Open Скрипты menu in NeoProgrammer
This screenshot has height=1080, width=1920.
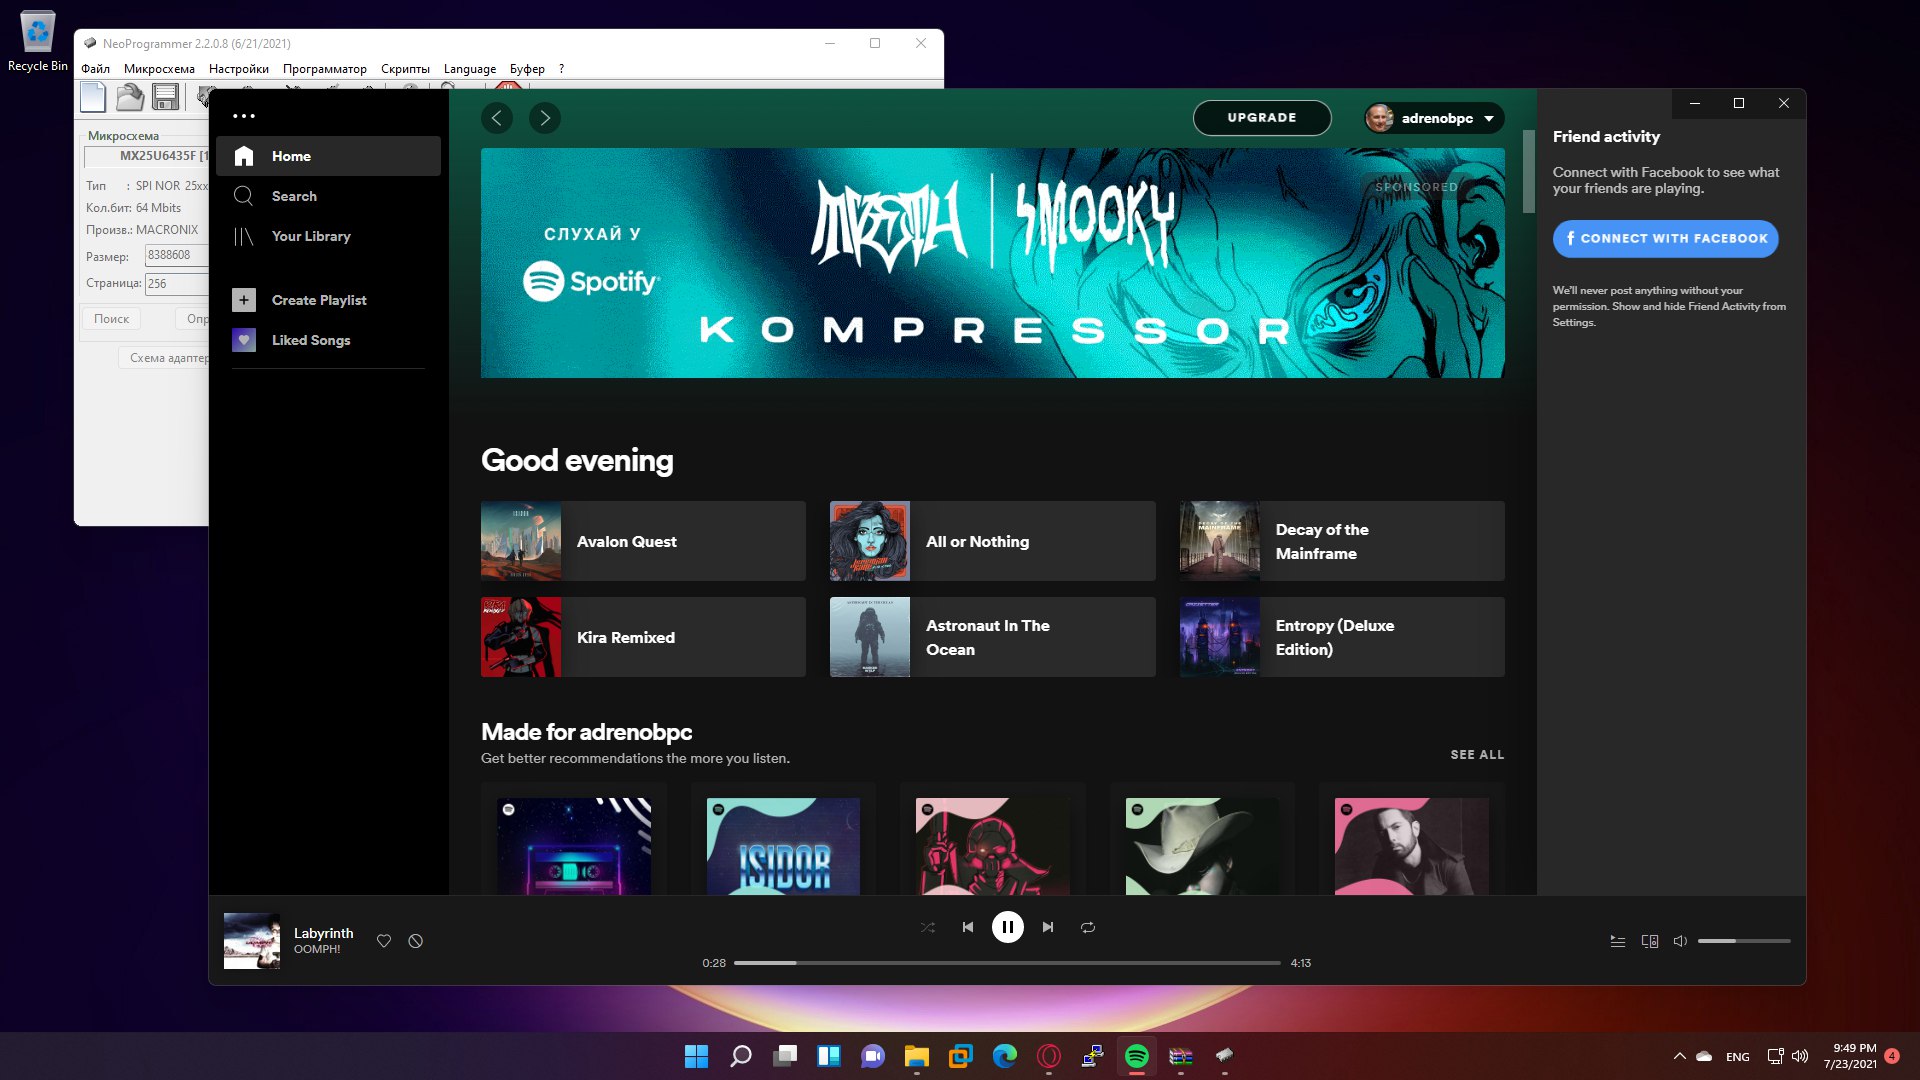click(405, 69)
